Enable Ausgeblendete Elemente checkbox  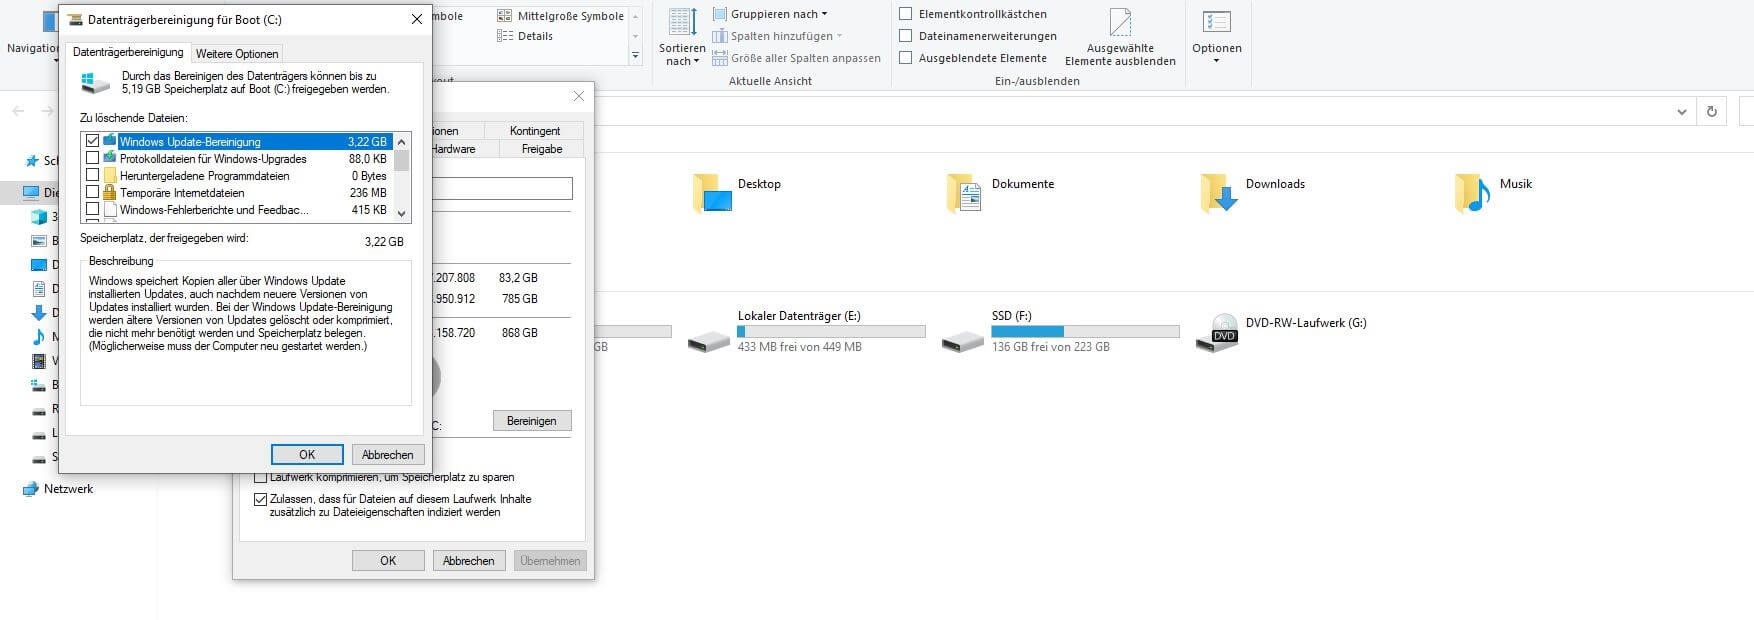coord(906,58)
